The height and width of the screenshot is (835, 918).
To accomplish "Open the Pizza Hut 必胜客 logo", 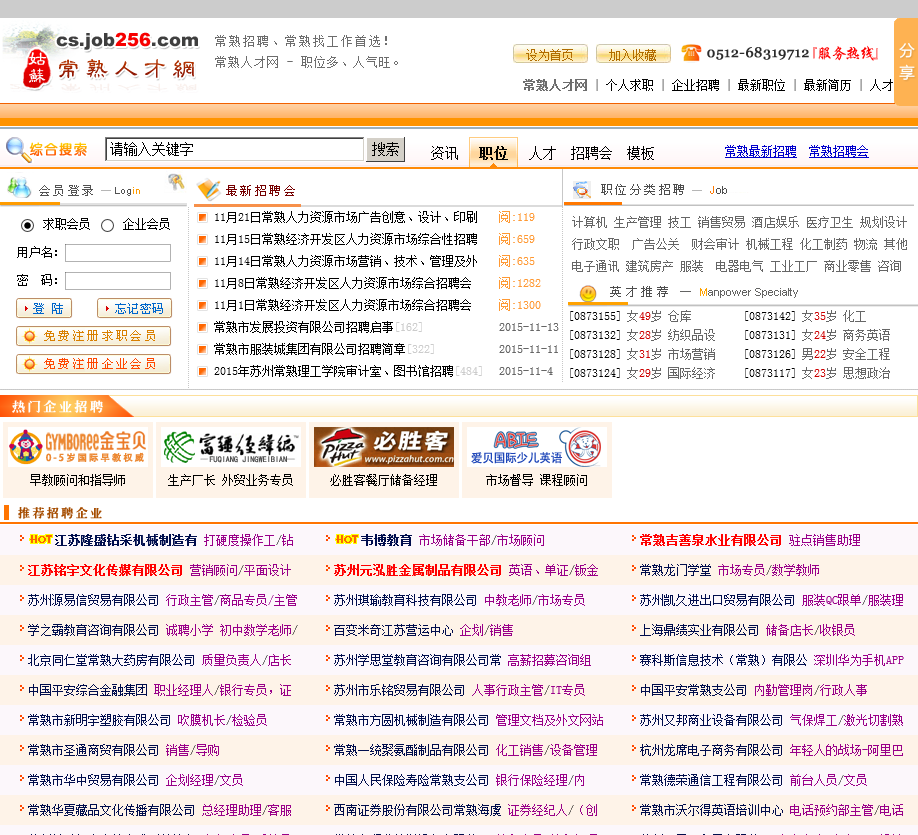I will [x=383, y=447].
